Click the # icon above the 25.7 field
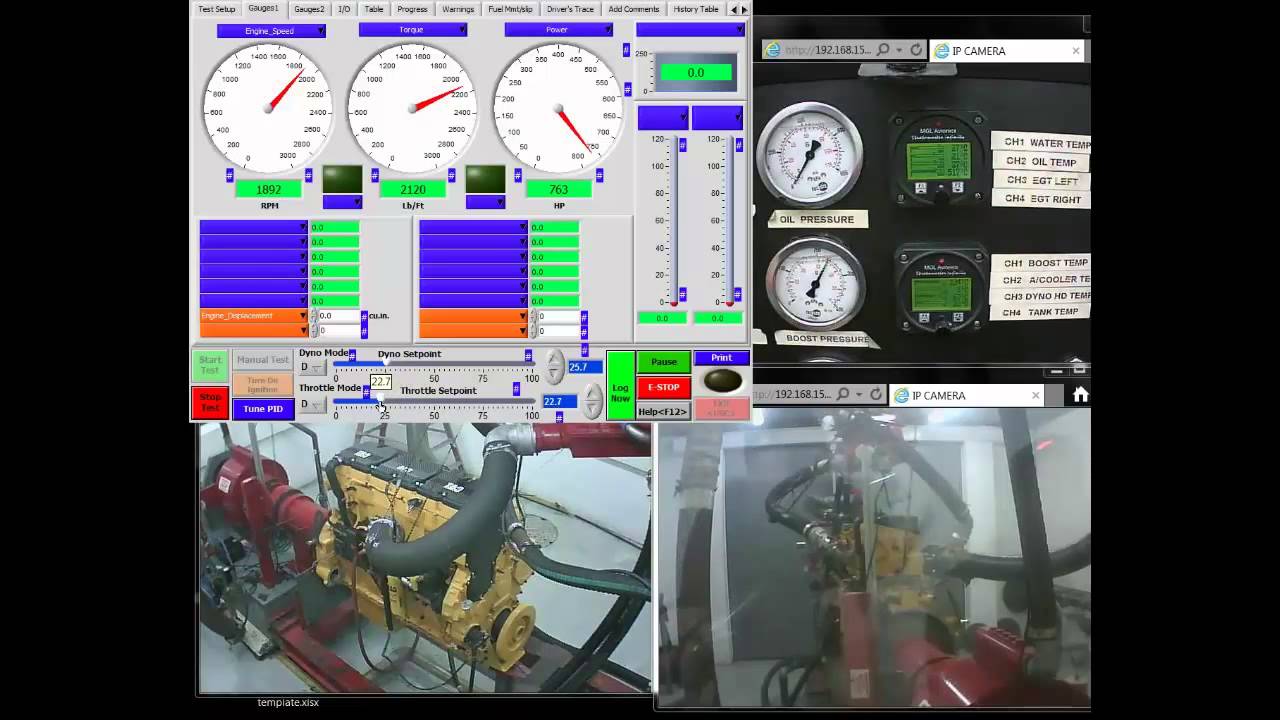This screenshot has height=720, width=1280. [585, 351]
